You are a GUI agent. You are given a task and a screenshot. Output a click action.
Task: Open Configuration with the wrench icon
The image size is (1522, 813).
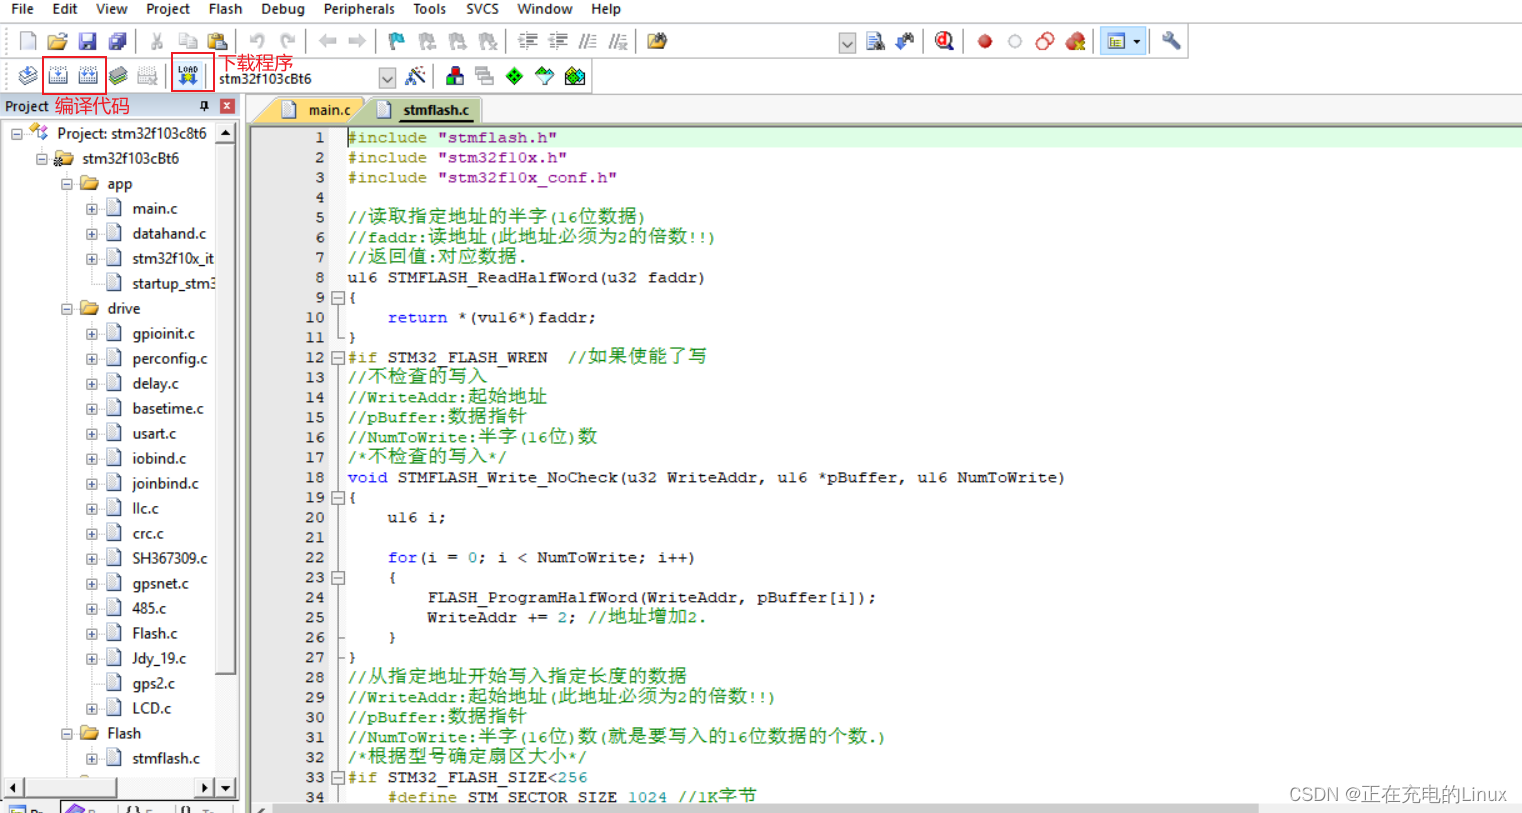[x=1171, y=41]
